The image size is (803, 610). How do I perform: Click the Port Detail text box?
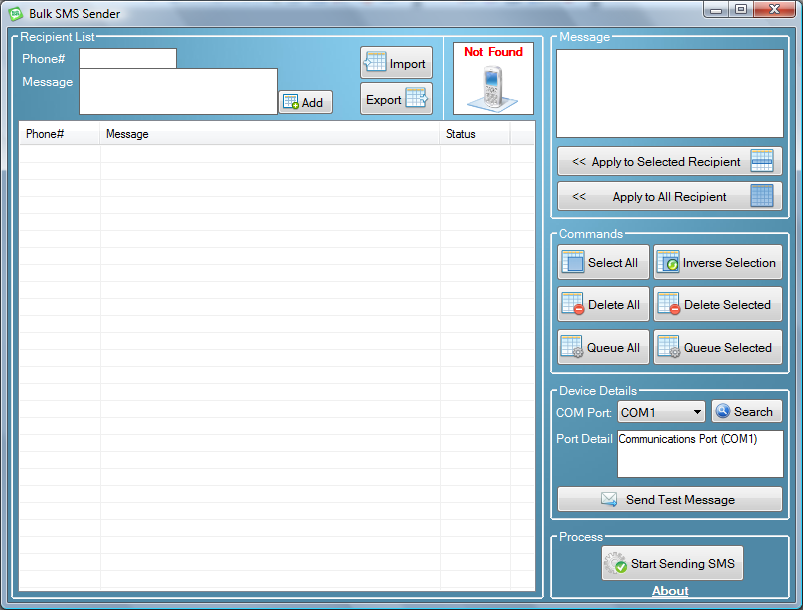click(x=700, y=454)
